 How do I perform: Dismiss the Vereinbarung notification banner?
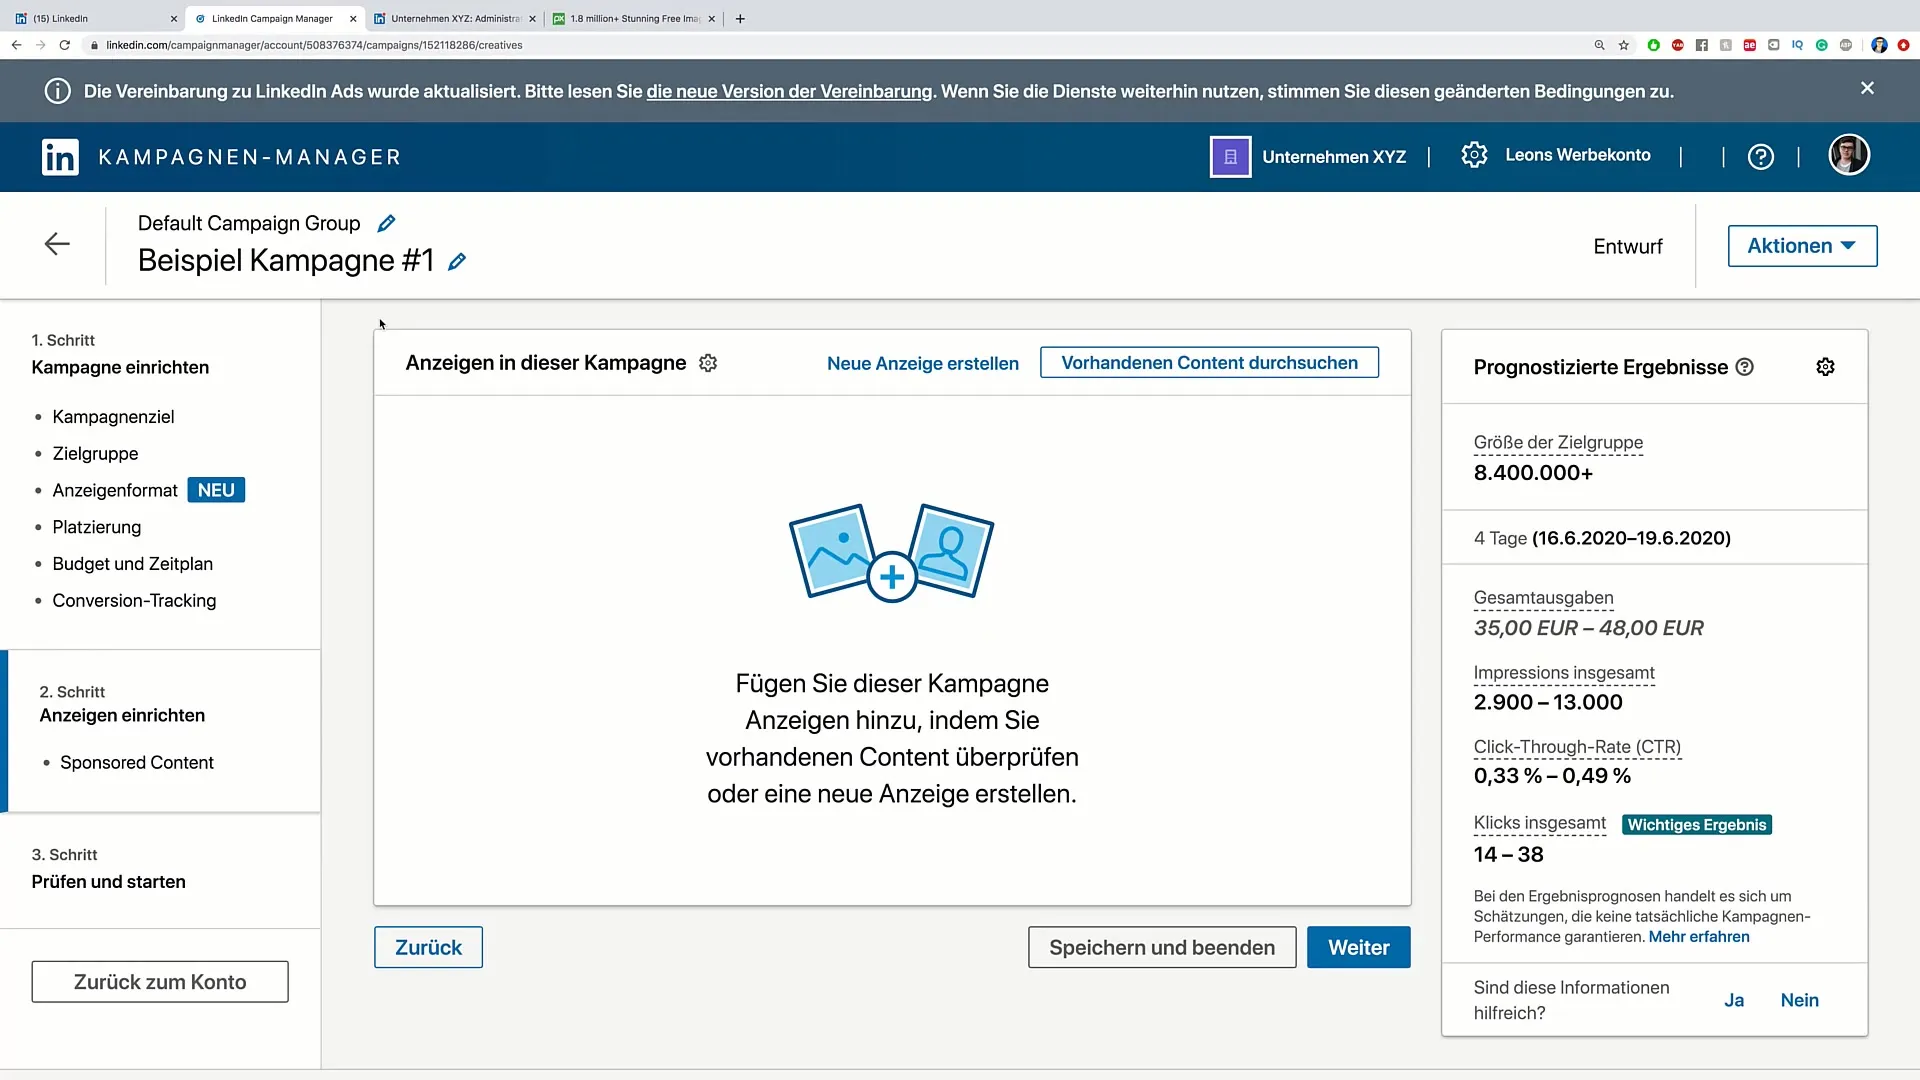[1867, 88]
